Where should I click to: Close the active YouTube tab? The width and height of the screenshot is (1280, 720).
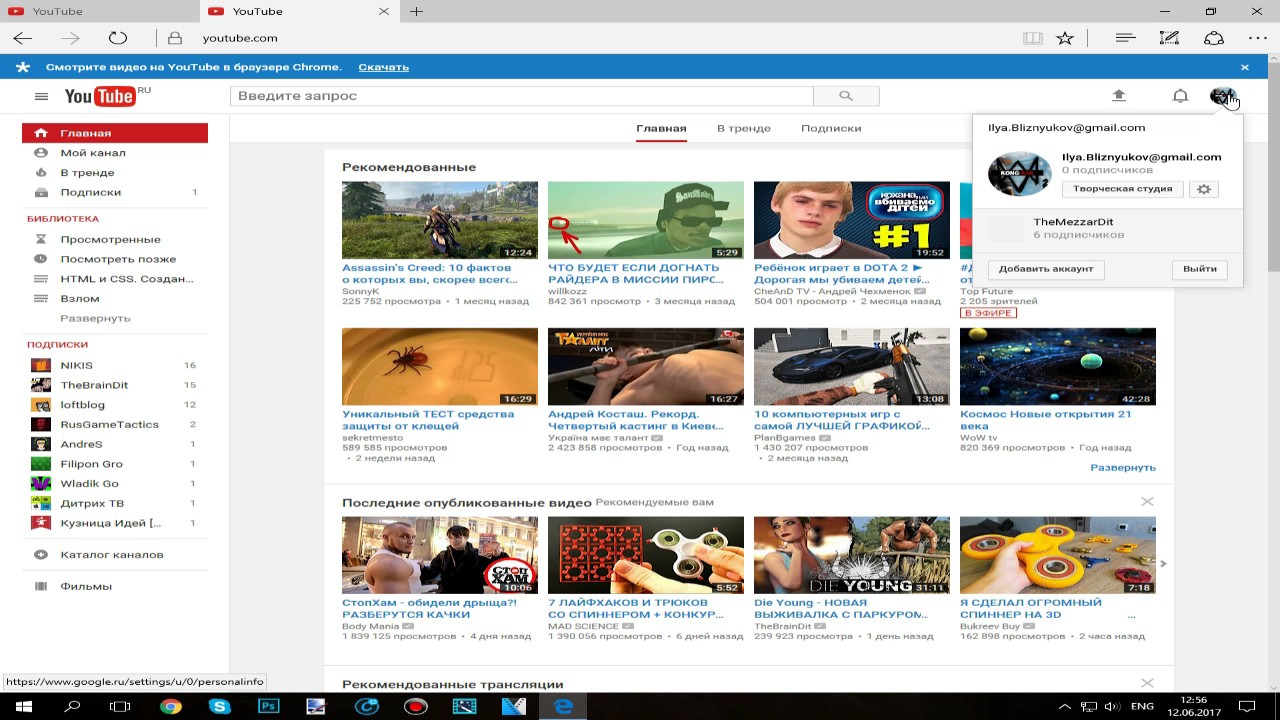[x=385, y=11]
